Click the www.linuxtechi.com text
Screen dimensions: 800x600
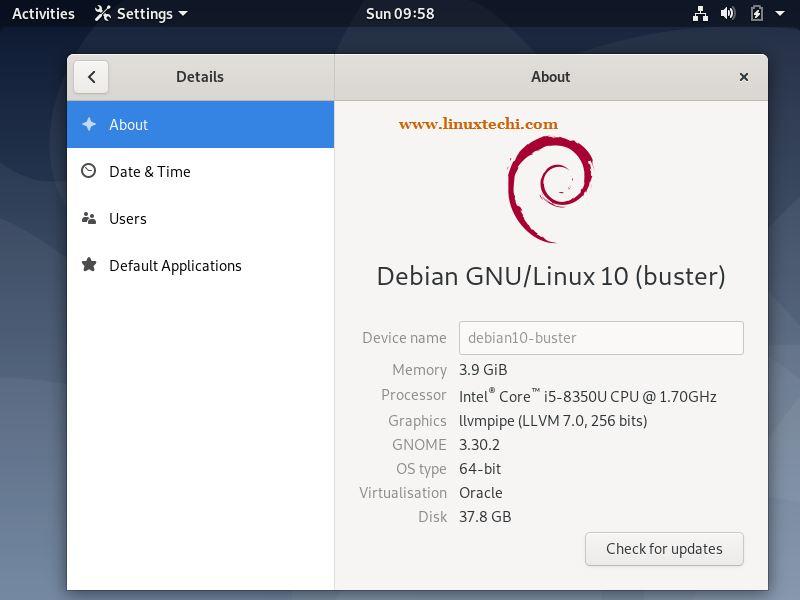click(479, 123)
